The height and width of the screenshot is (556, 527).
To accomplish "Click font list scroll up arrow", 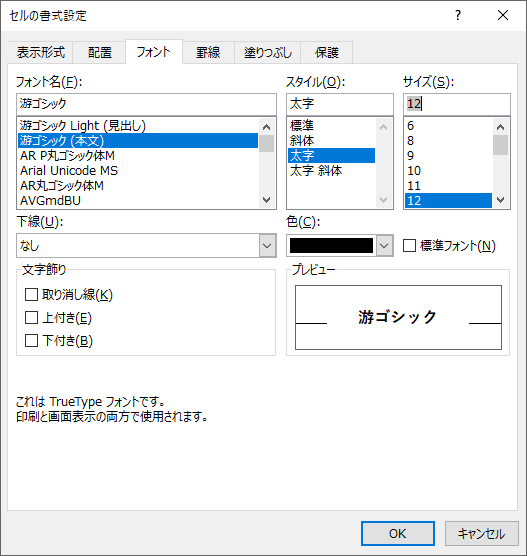I will tap(266, 127).
